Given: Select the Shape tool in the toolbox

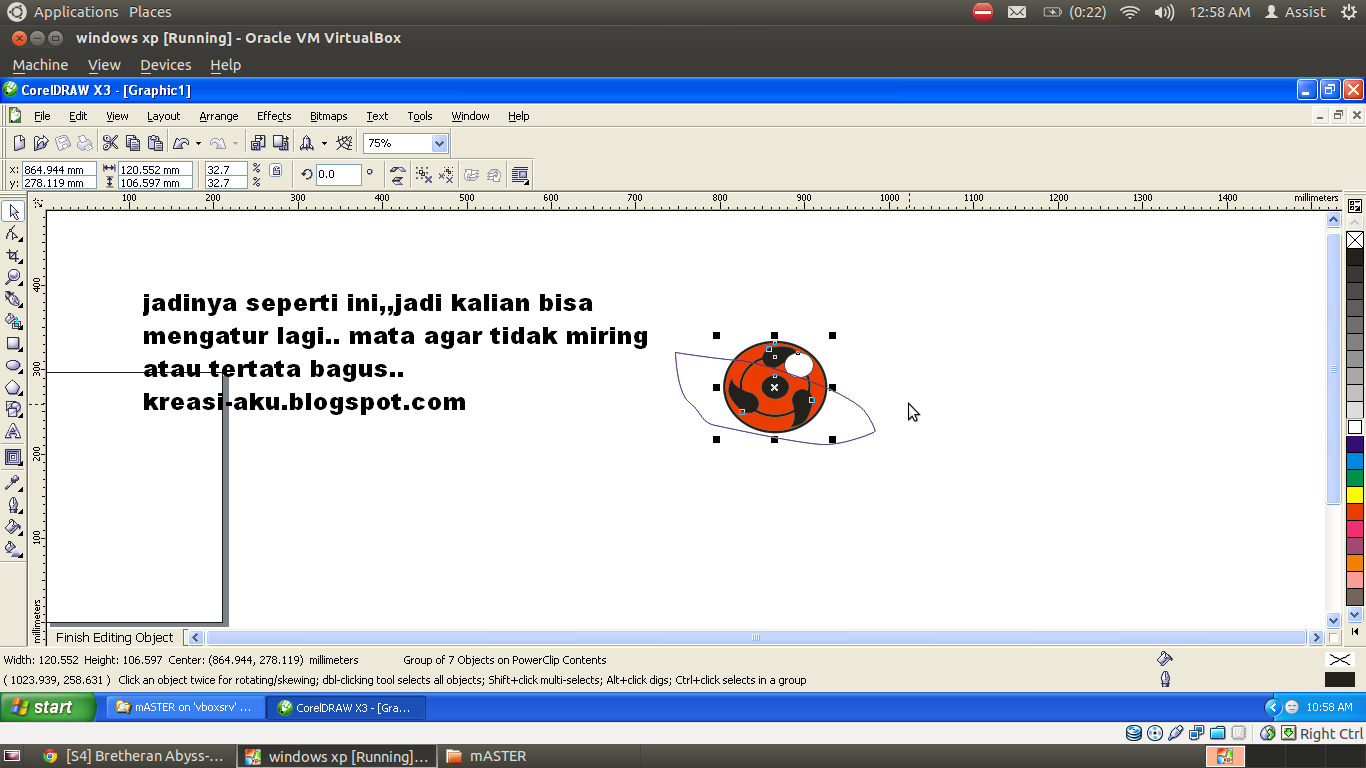Looking at the screenshot, I should (x=13, y=233).
